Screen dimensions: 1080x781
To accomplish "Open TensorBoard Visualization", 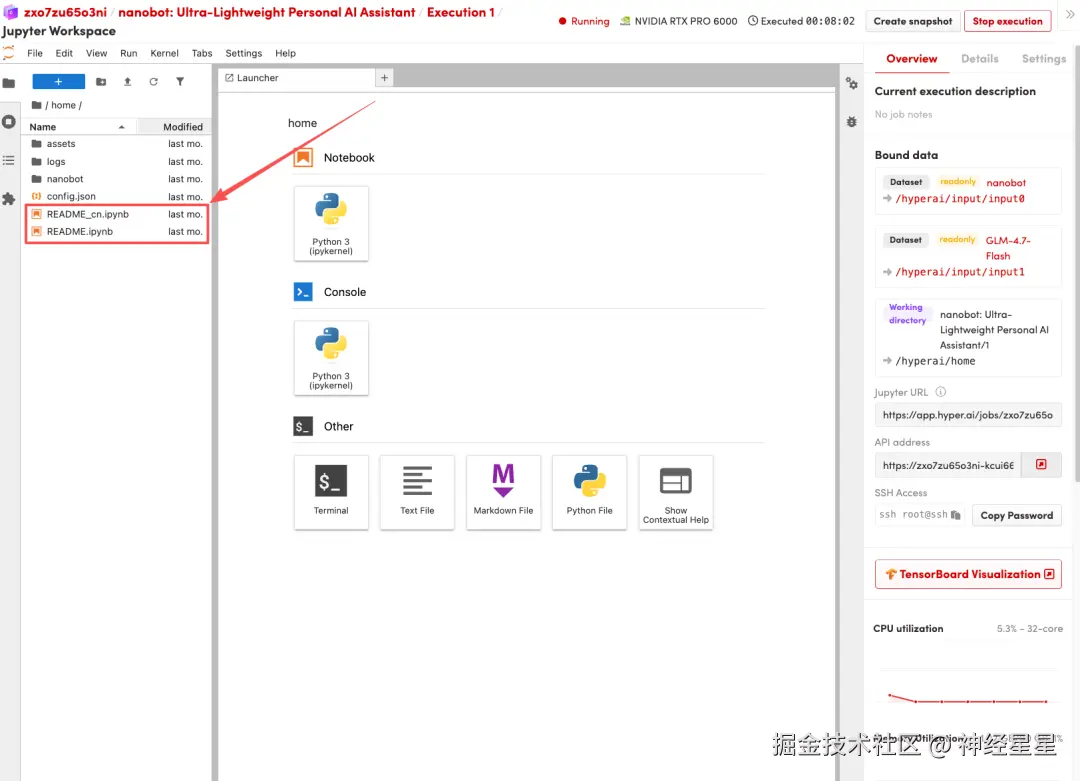I will point(968,574).
